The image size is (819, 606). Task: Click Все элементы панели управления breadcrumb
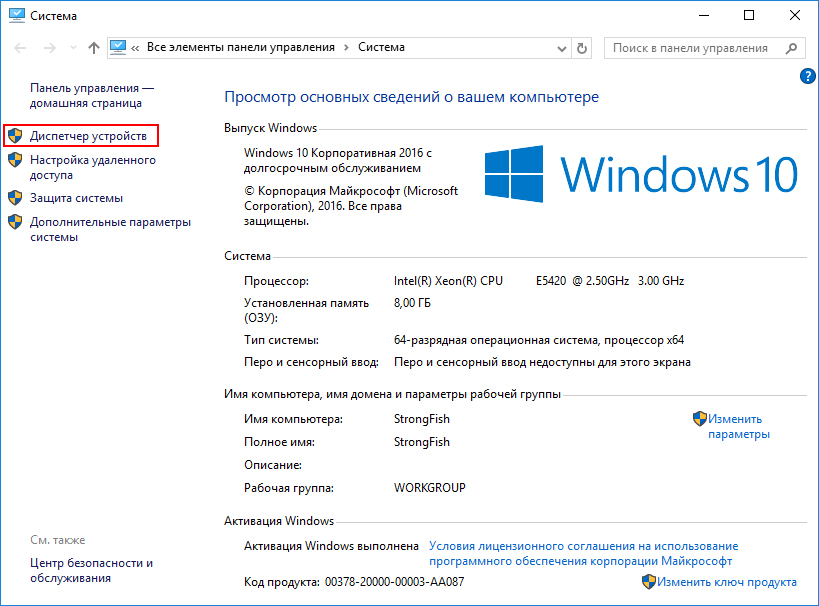(x=241, y=48)
